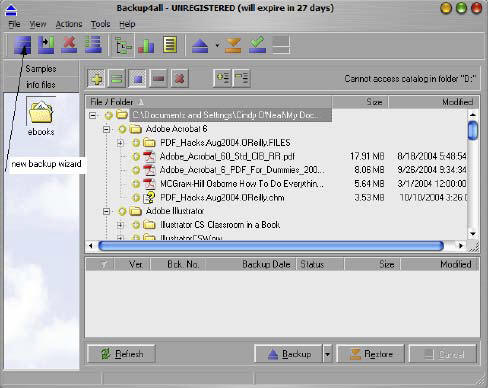Image resolution: width=488 pixels, height=388 pixels.
Task: Open the Actions menu
Action: [x=69, y=24]
